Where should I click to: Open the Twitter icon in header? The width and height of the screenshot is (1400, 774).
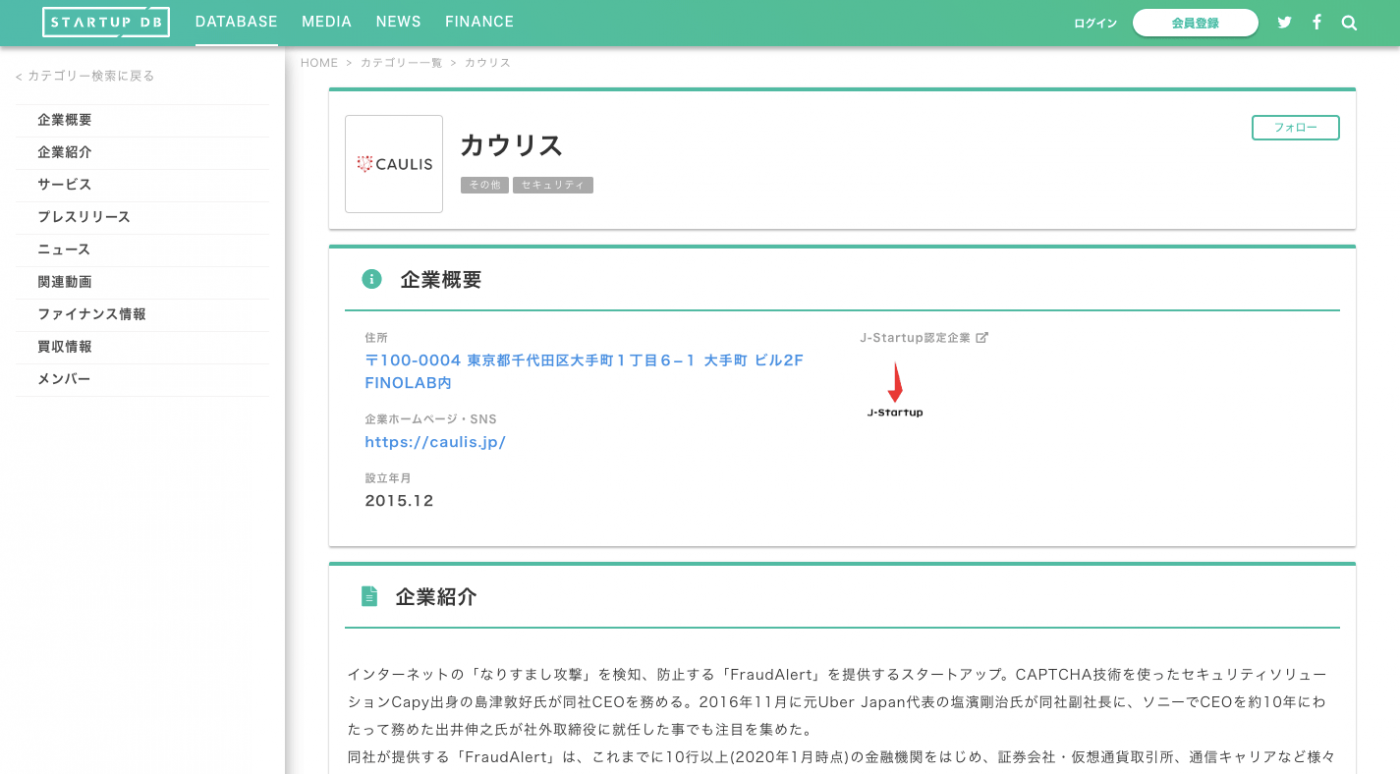pos(1285,22)
